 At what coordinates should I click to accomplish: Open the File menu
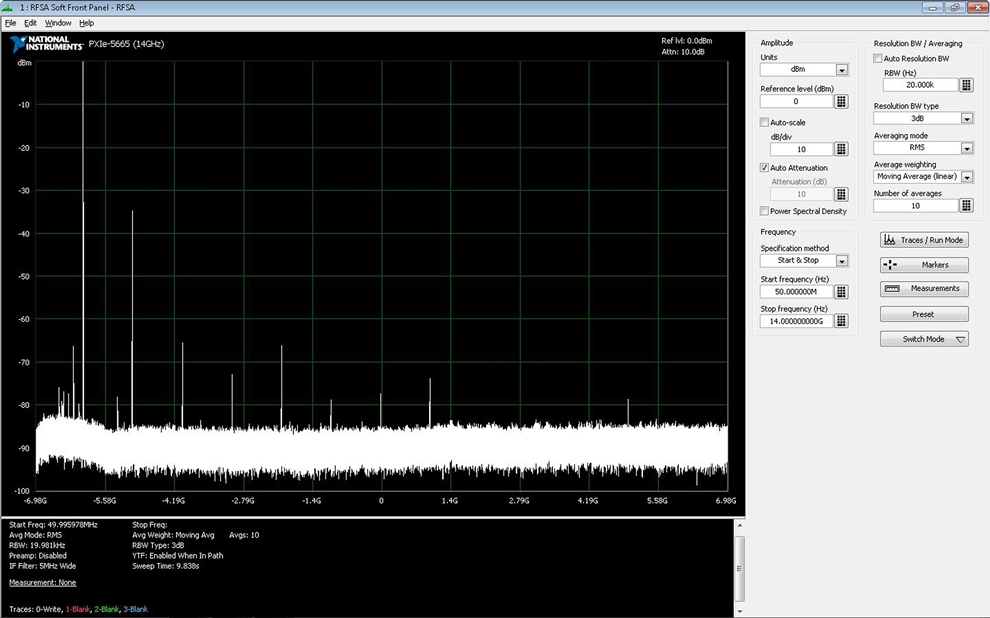[11, 23]
